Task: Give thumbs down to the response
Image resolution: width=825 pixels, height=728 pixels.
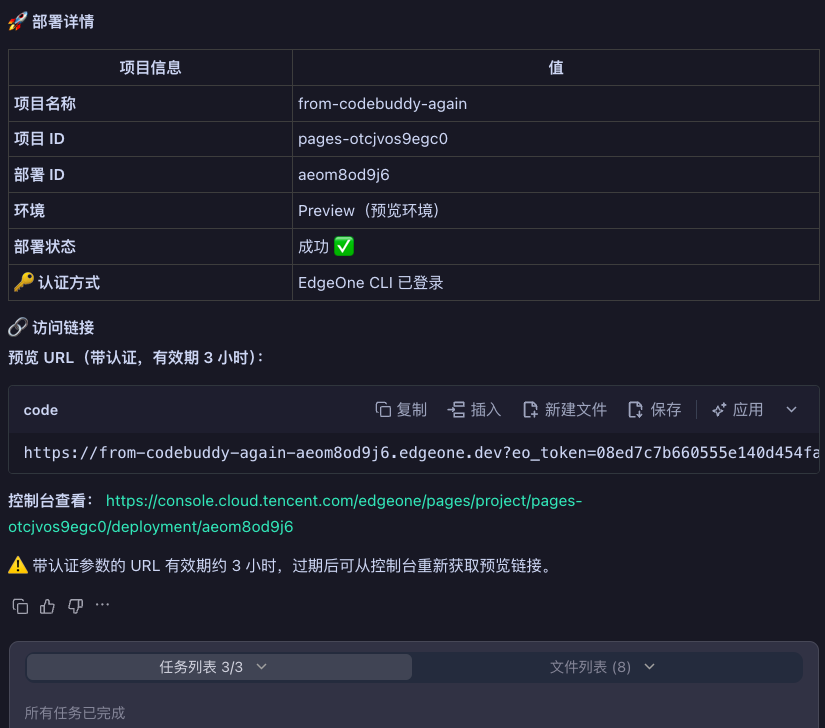Action: pos(75,606)
